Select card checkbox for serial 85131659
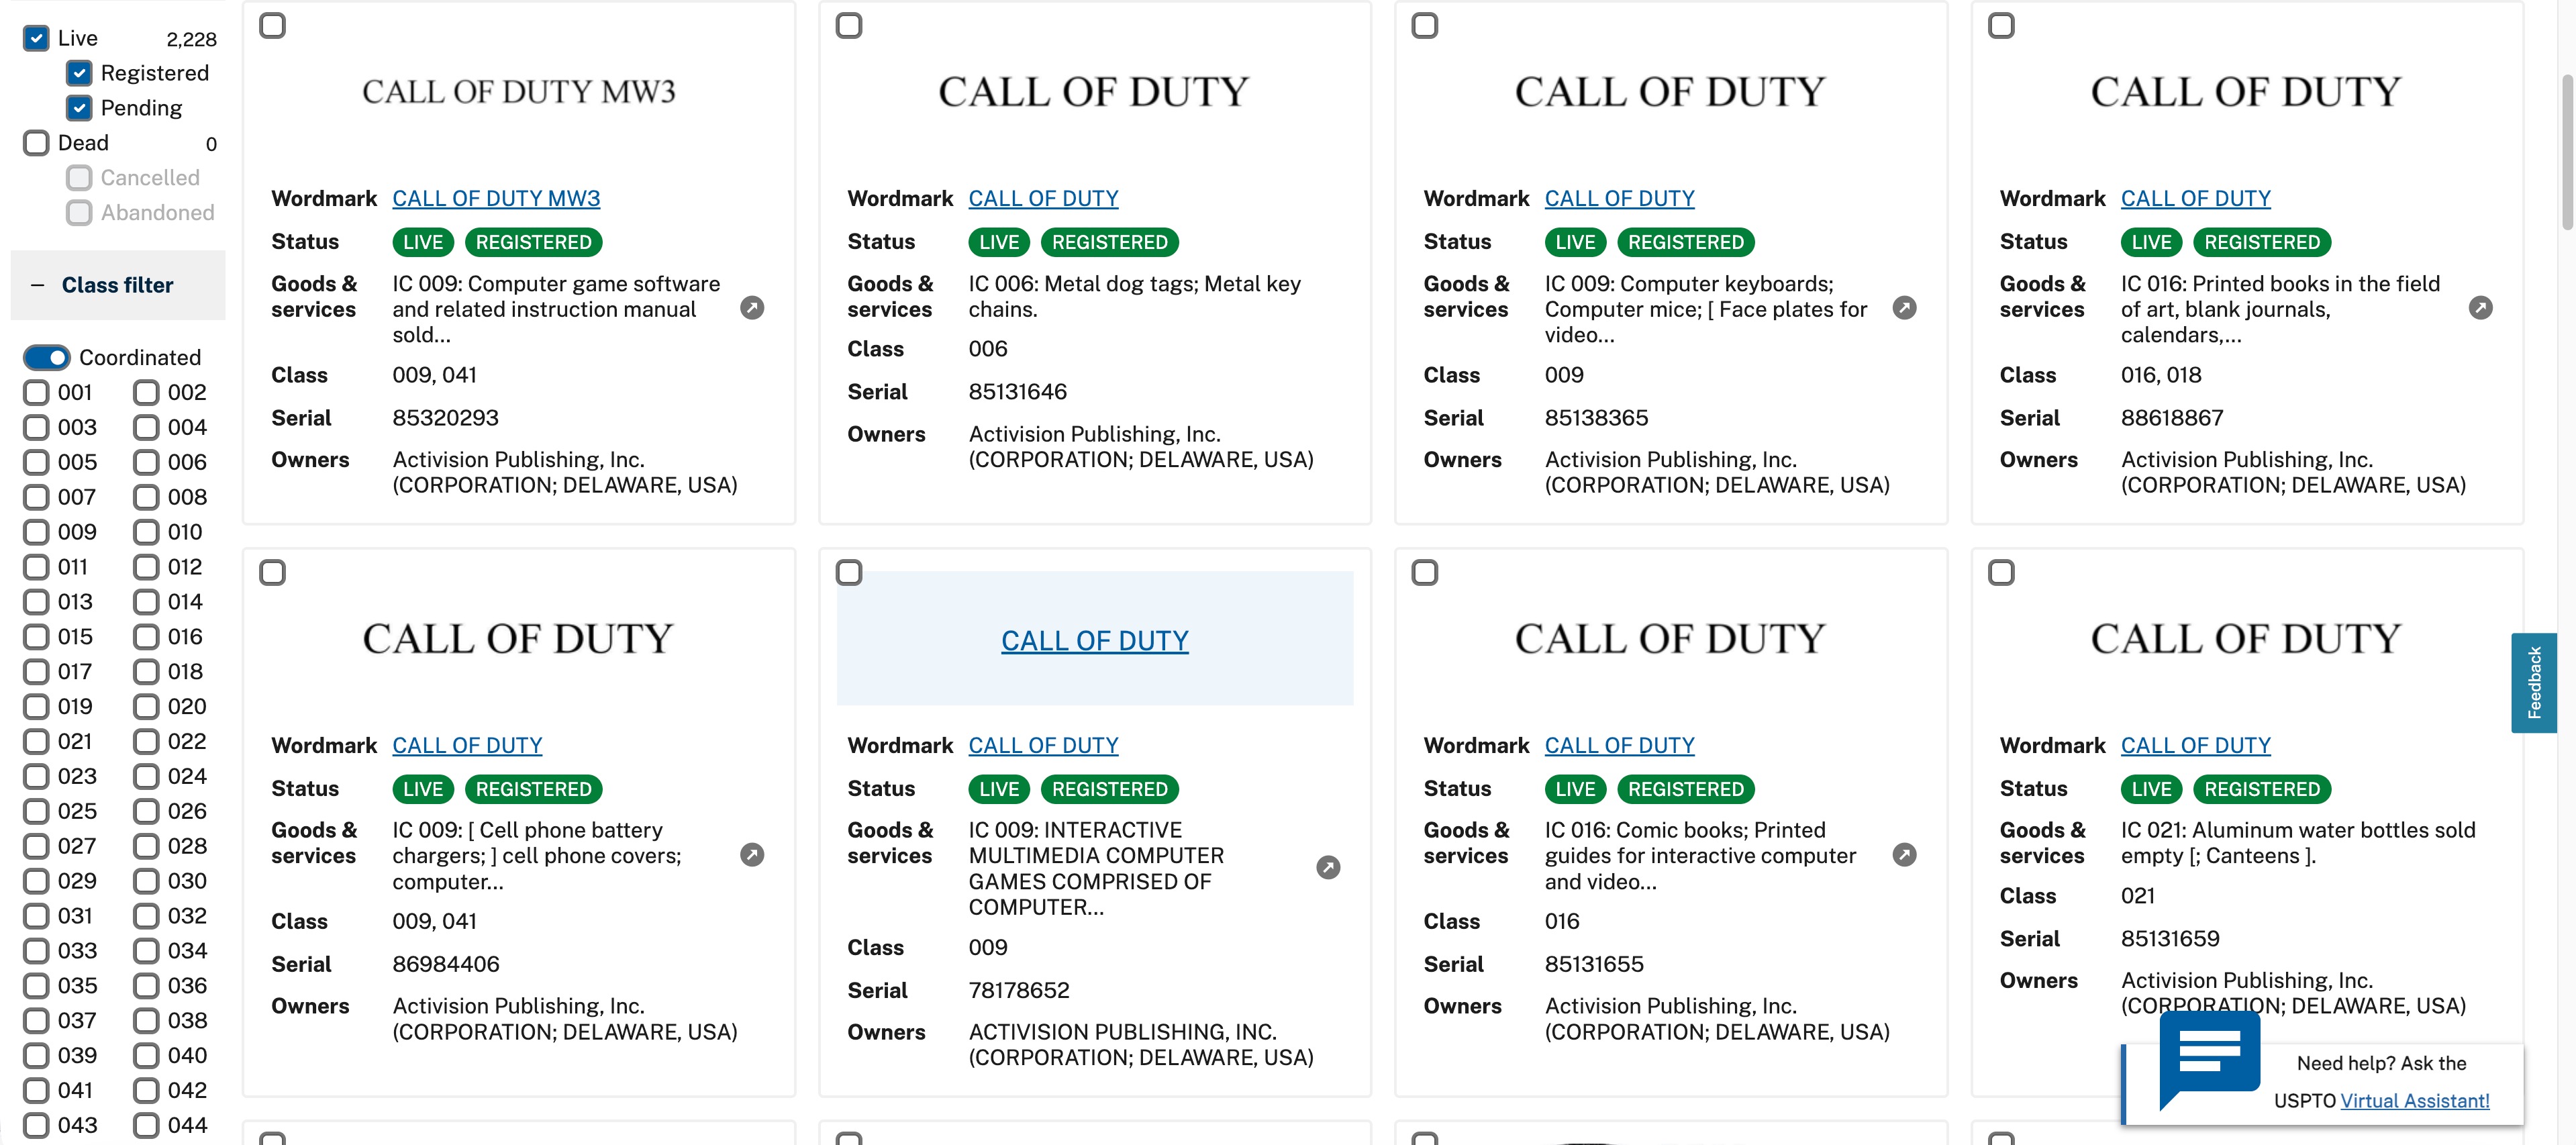2576x1145 pixels. [x=2001, y=572]
